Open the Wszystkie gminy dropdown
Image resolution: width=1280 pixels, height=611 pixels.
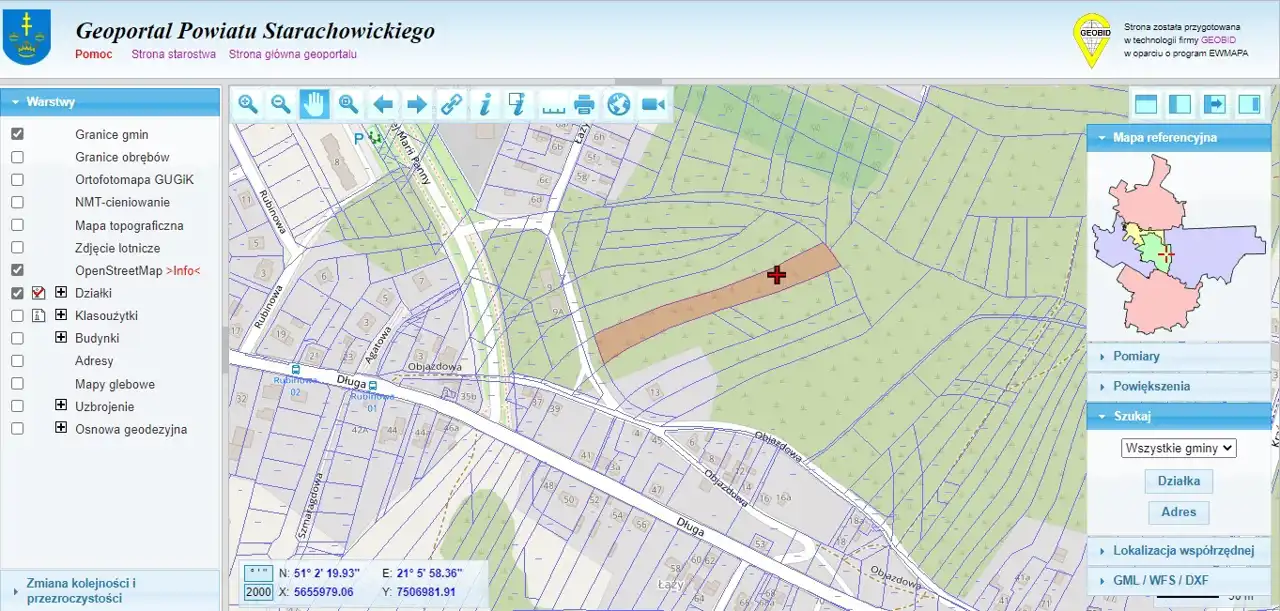point(1179,448)
